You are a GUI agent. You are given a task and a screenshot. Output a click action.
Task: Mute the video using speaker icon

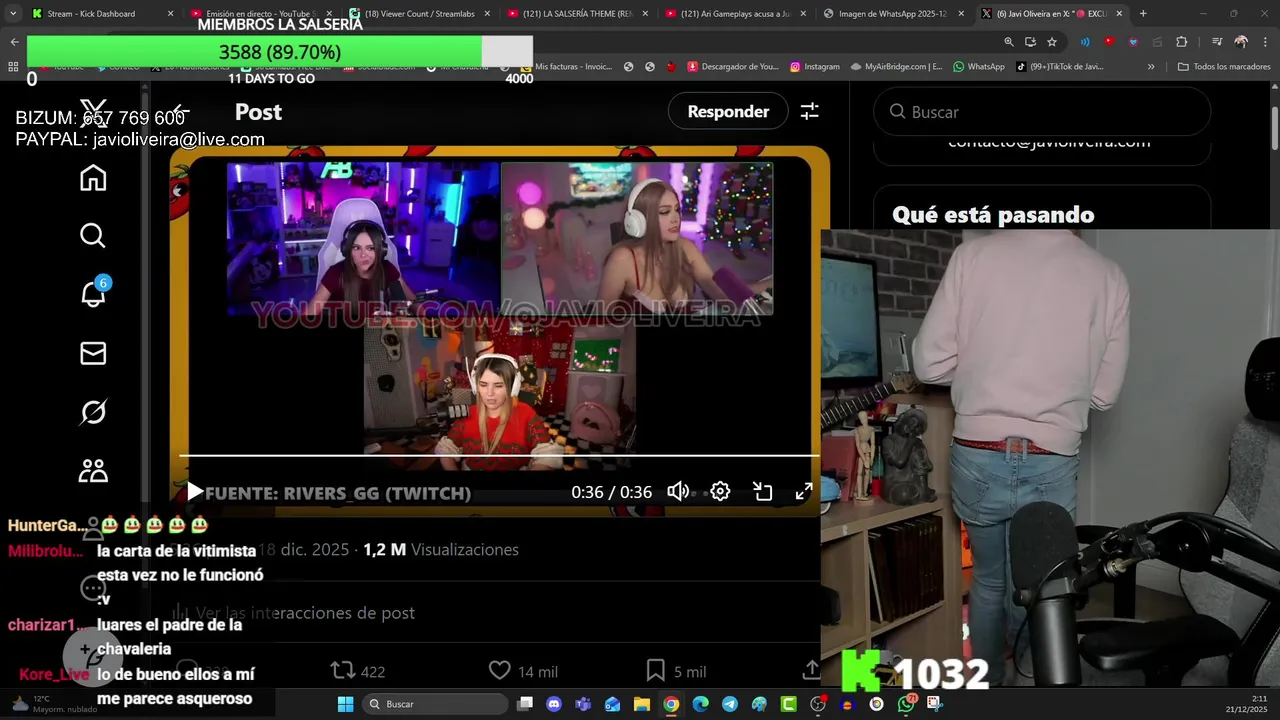click(678, 492)
